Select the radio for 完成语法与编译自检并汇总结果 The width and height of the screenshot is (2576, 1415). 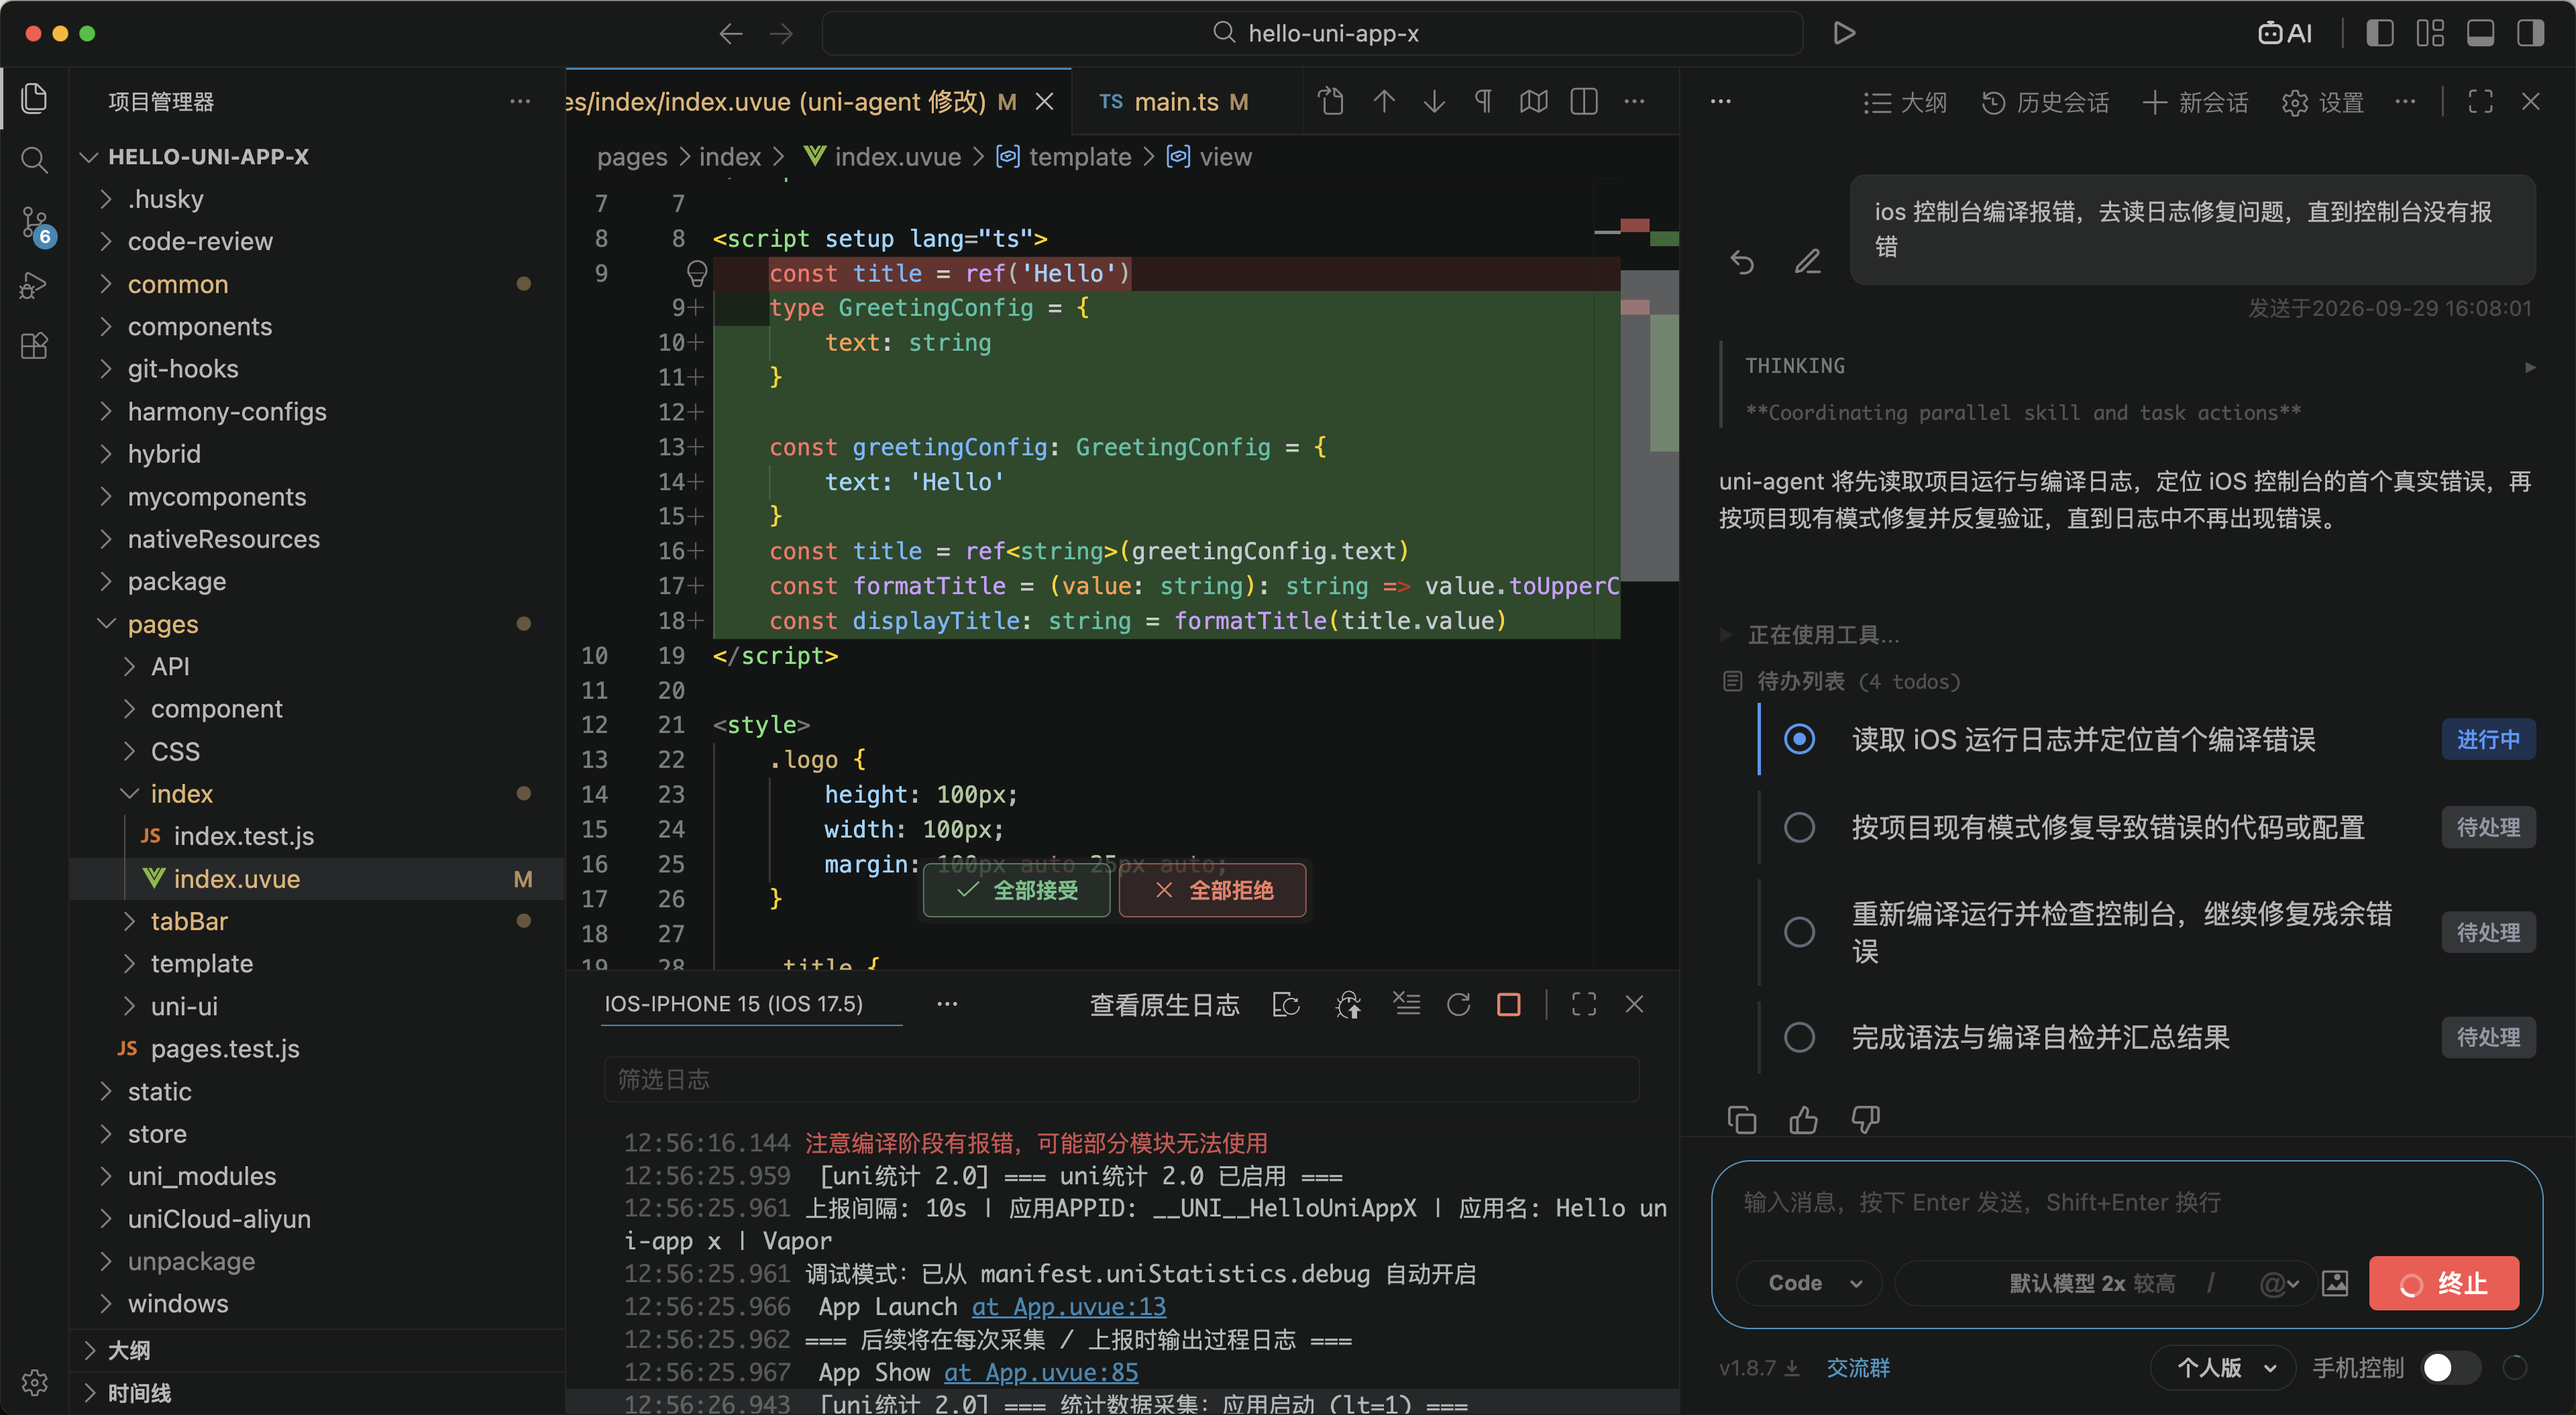1799,1037
